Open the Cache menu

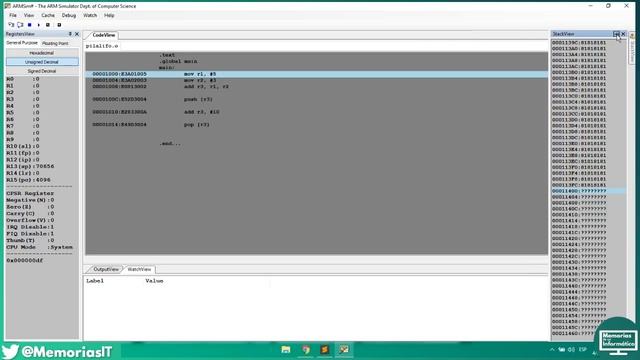(48, 16)
